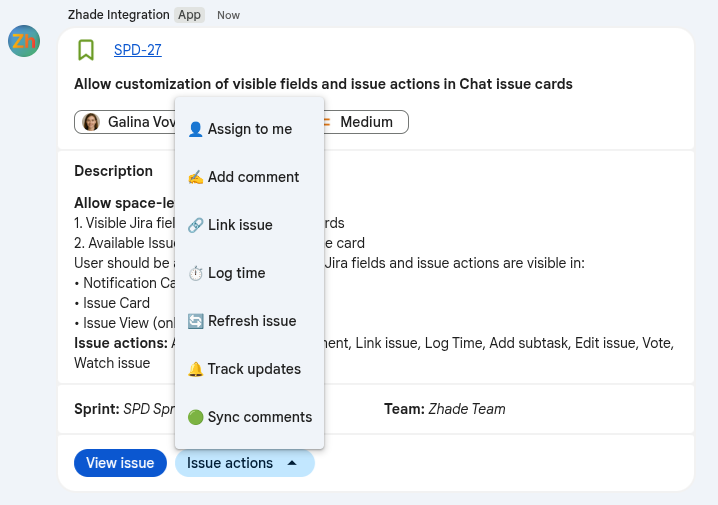
Task: Select Log time menu option
Action: tap(236, 273)
